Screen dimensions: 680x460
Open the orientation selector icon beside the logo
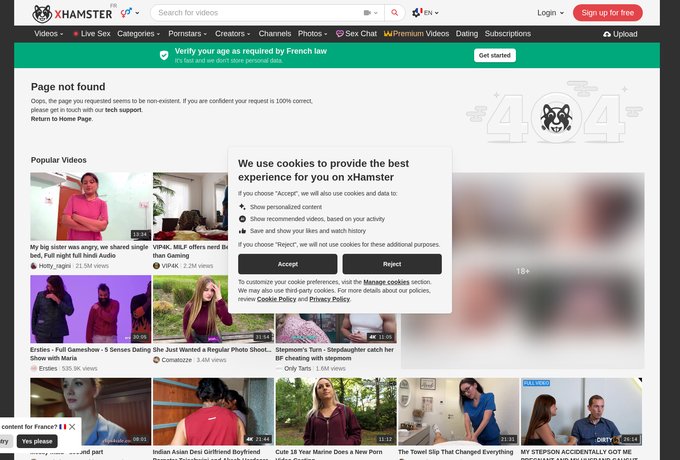129,13
